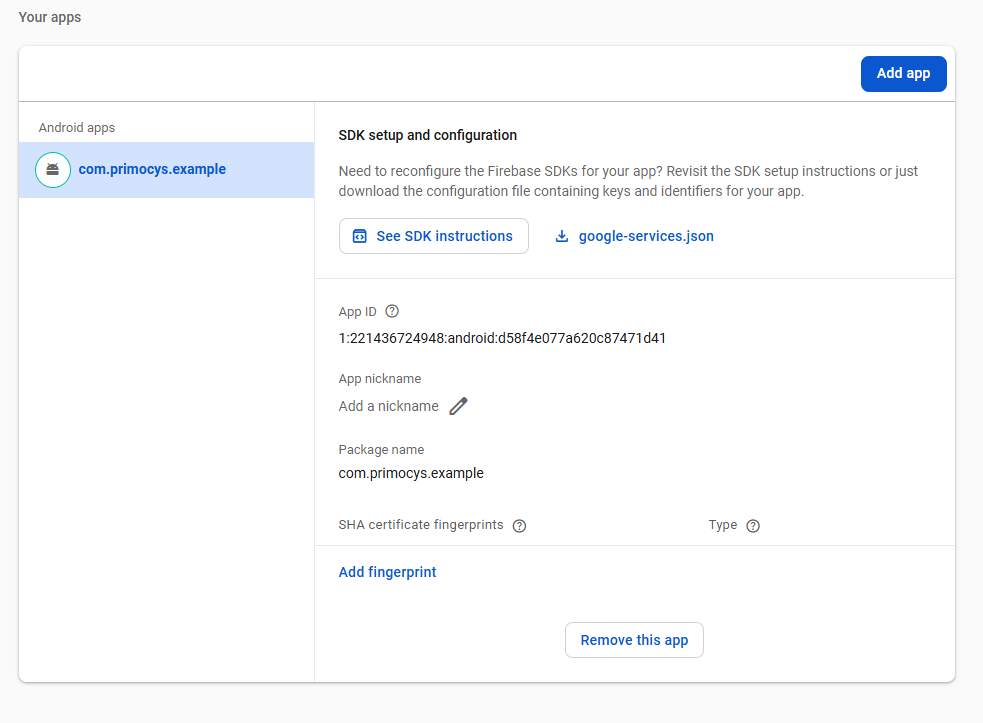Show help for App ID
Screen dimensions: 983x723
pos(392,312)
